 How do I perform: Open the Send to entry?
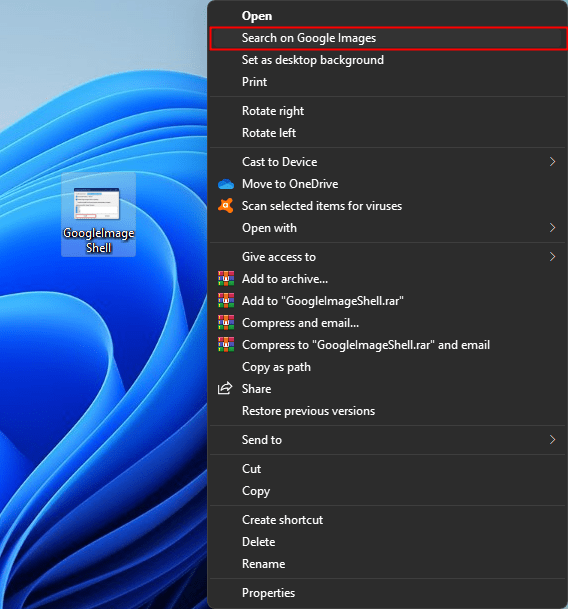point(387,440)
